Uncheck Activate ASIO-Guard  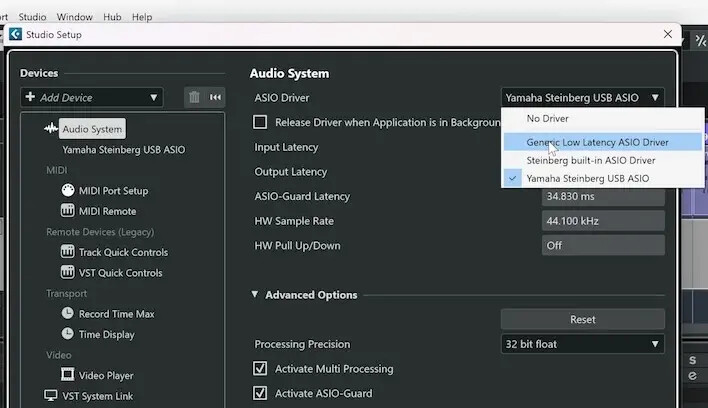[x=260, y=393]
